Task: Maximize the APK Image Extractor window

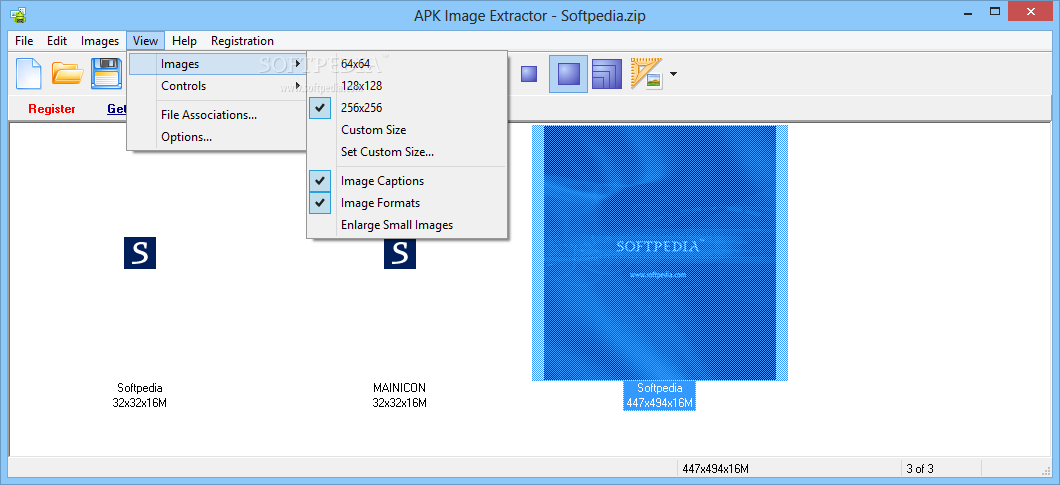Action: 994,11
